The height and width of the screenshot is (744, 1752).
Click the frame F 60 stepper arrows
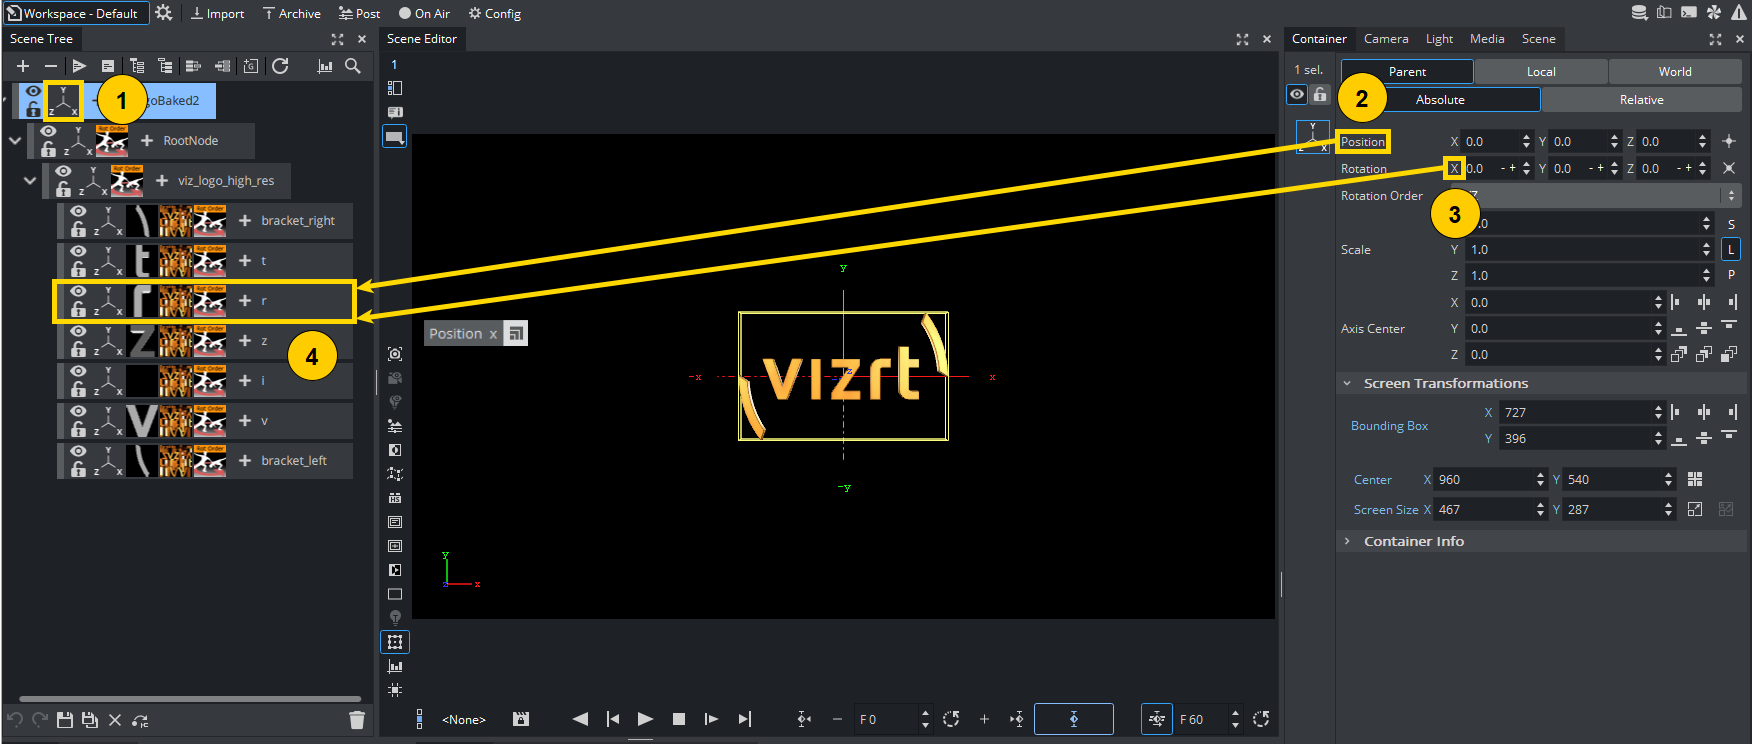(1235, 719)
